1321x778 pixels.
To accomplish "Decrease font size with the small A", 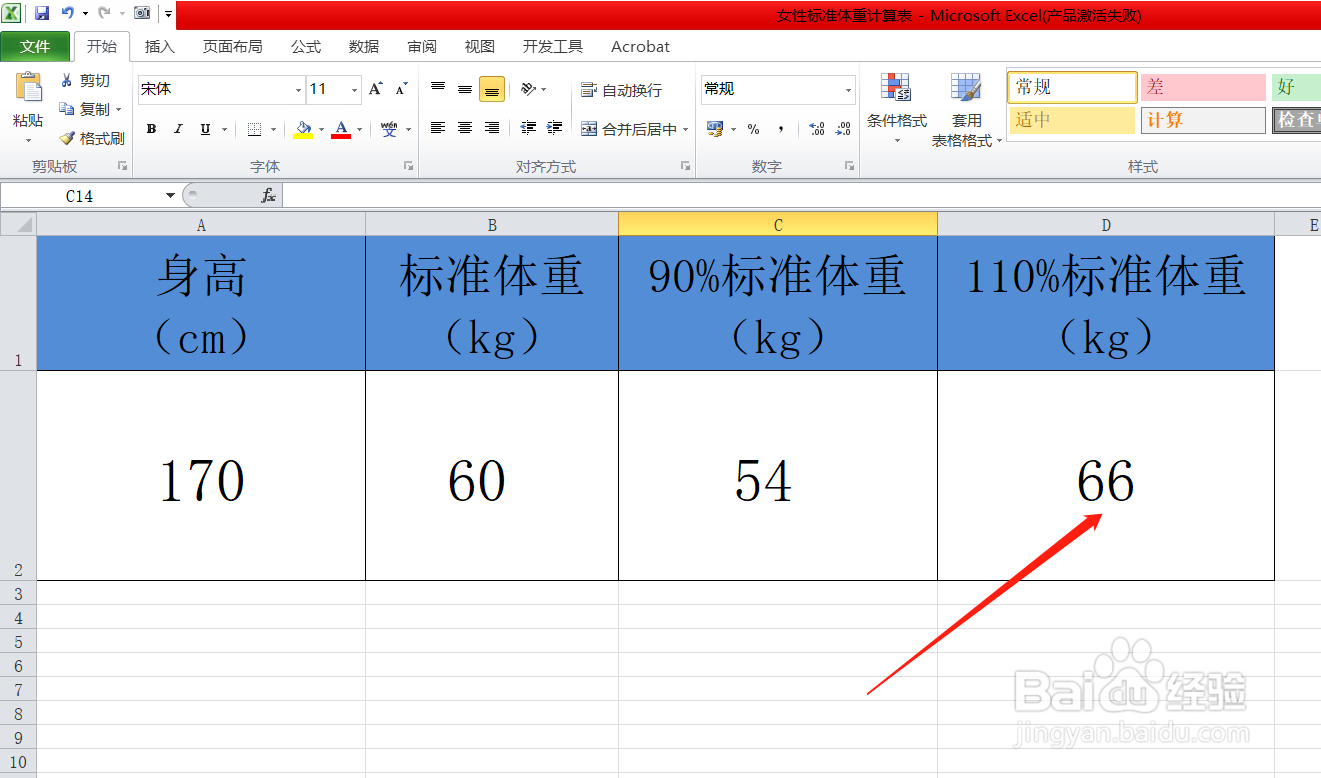I will [x=401, y=89].
